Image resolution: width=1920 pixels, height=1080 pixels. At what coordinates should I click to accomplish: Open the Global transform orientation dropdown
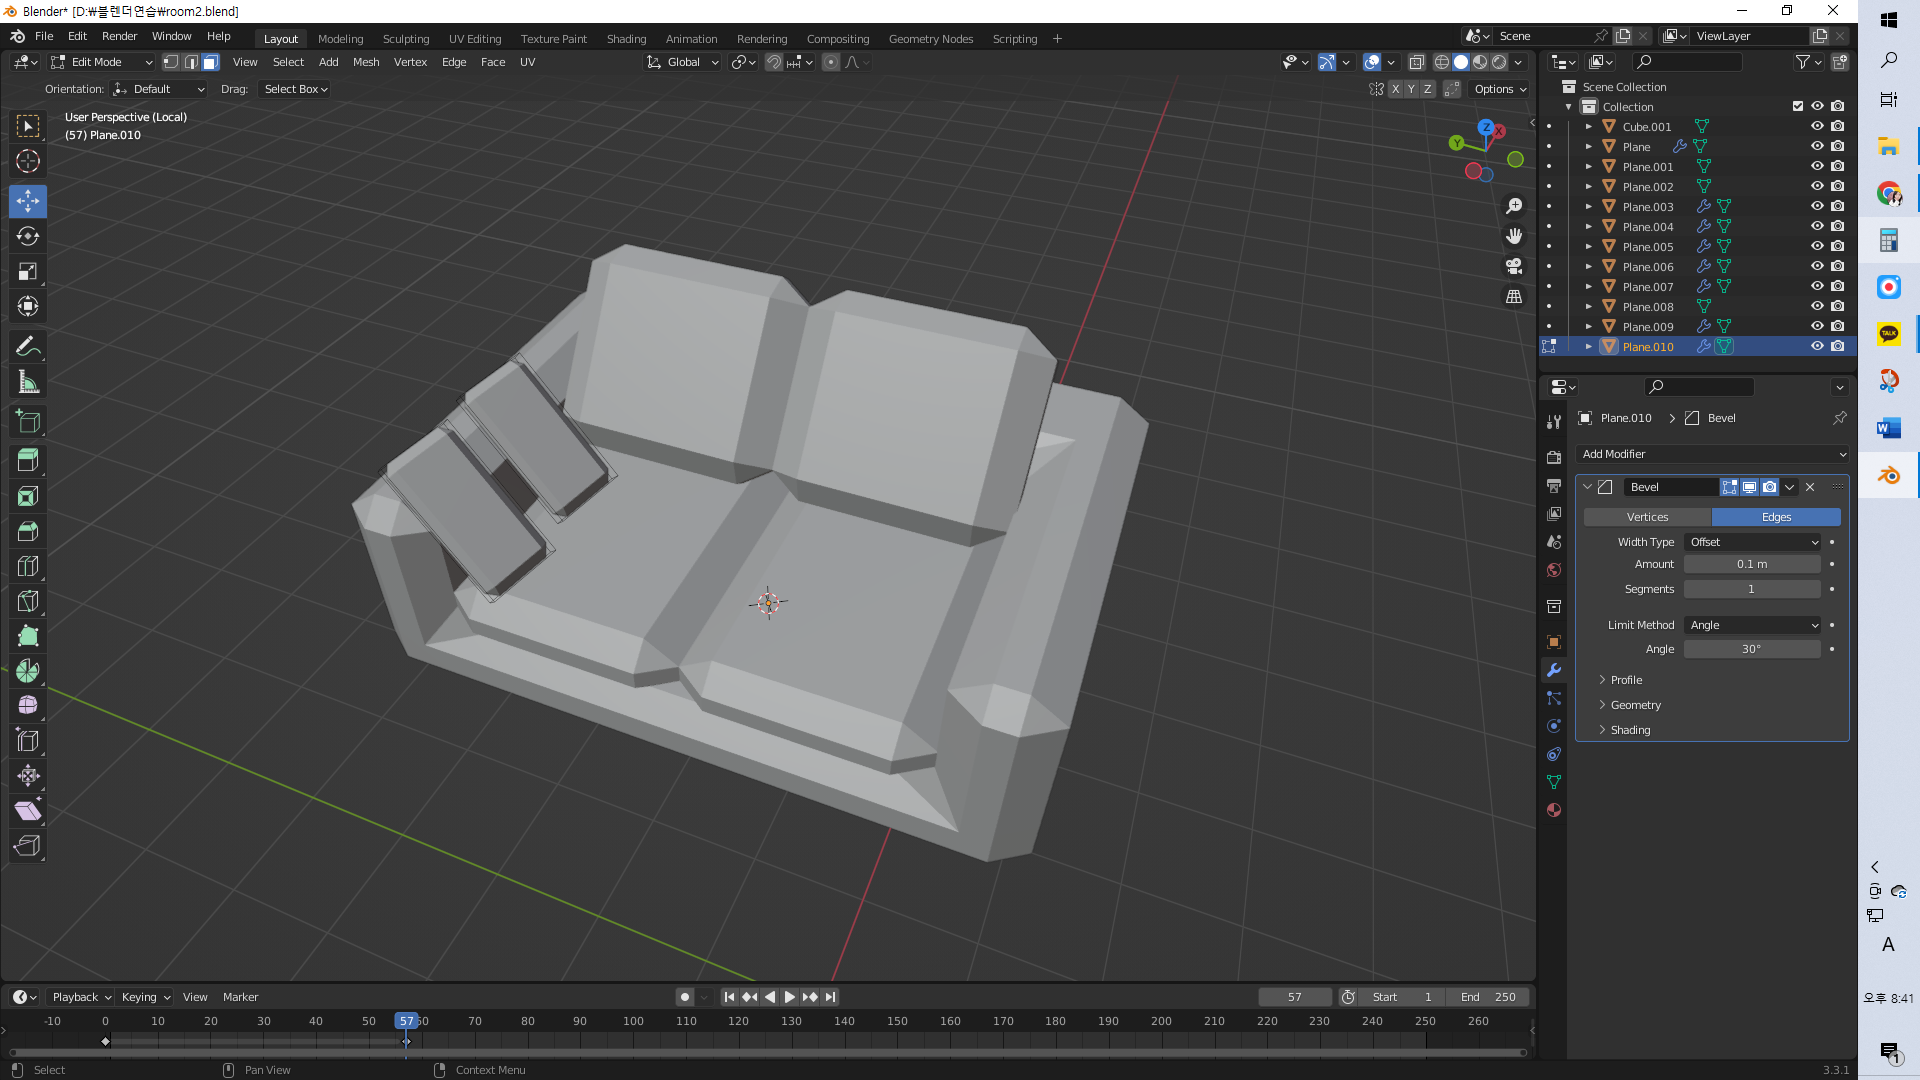(x=683, y=62)
